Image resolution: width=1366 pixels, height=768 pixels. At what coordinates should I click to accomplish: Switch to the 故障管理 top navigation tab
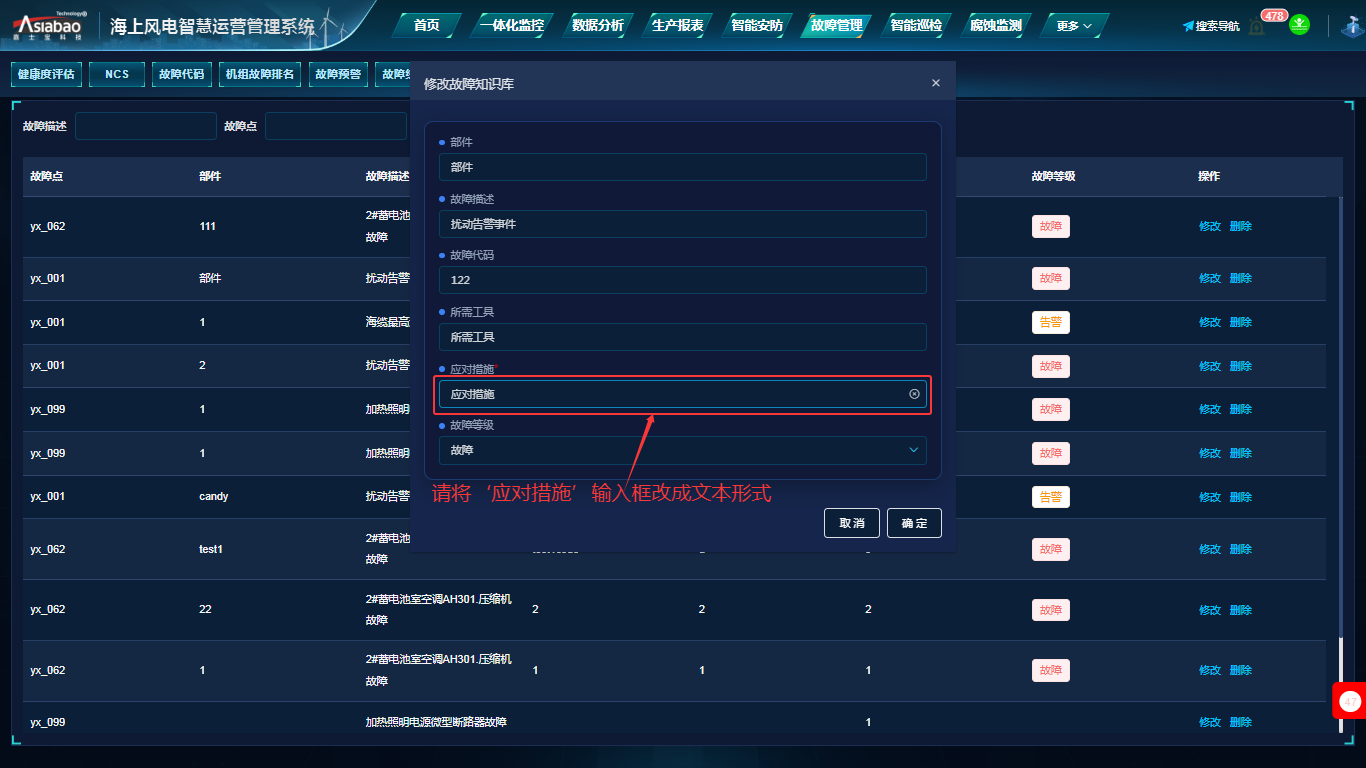[836, 26]
